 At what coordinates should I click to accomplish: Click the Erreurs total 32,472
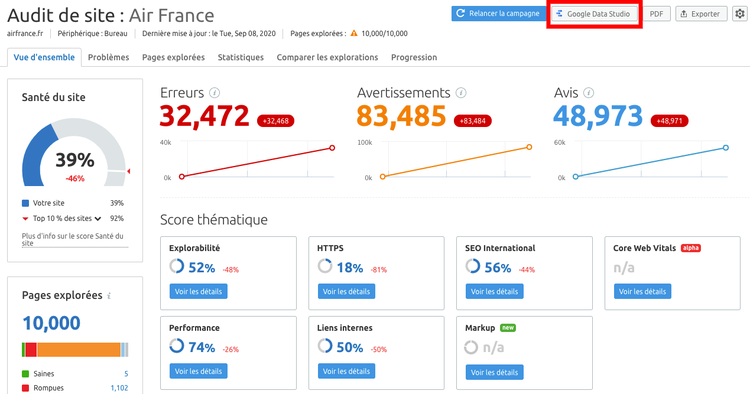(x=205, y=116)
